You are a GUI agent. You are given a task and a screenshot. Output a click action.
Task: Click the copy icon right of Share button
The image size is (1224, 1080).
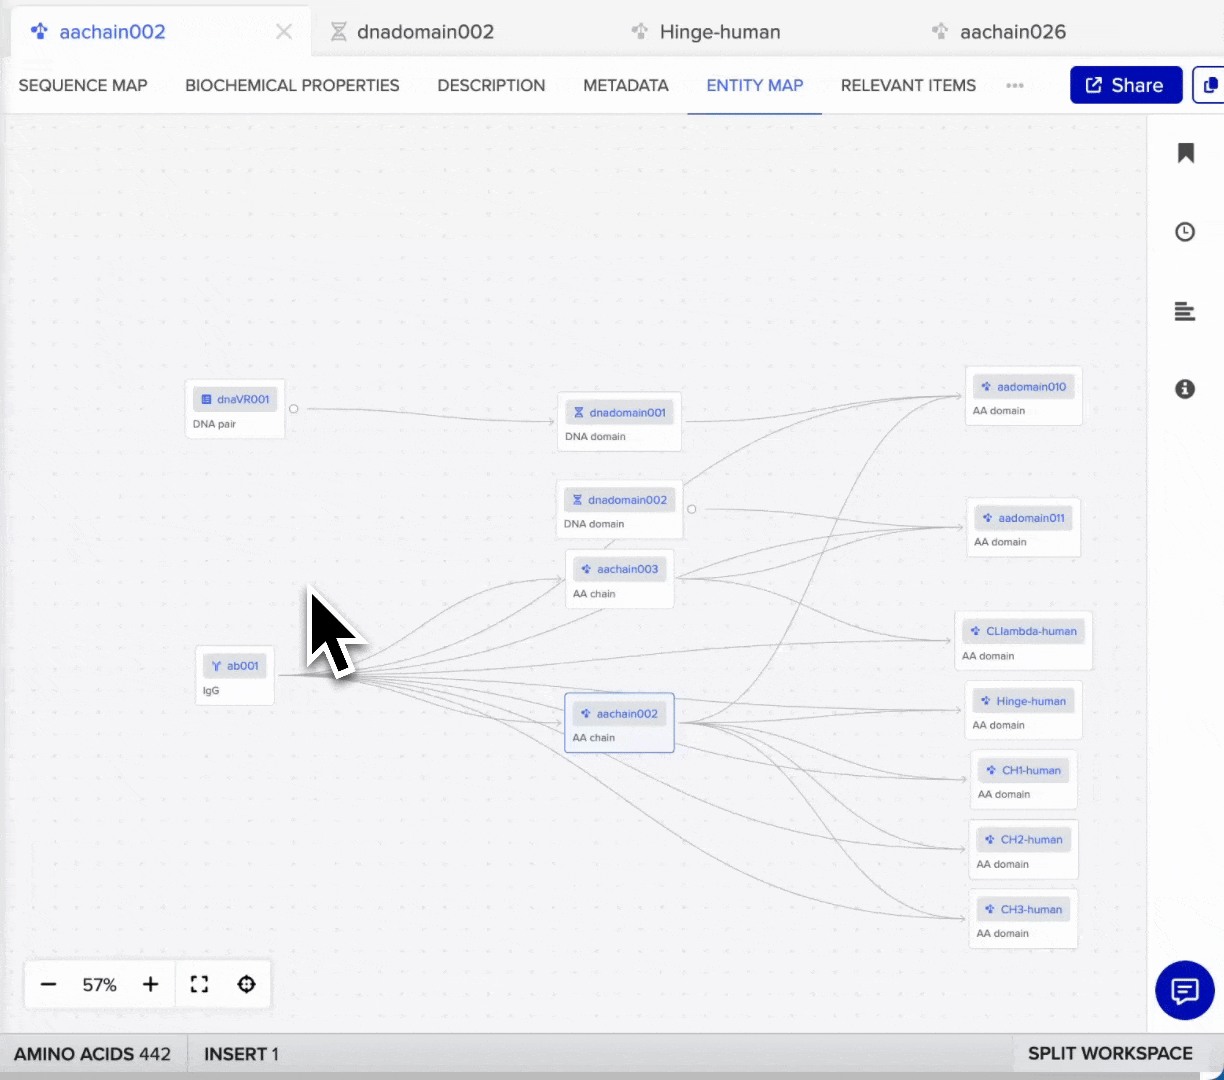point(1210,84)
